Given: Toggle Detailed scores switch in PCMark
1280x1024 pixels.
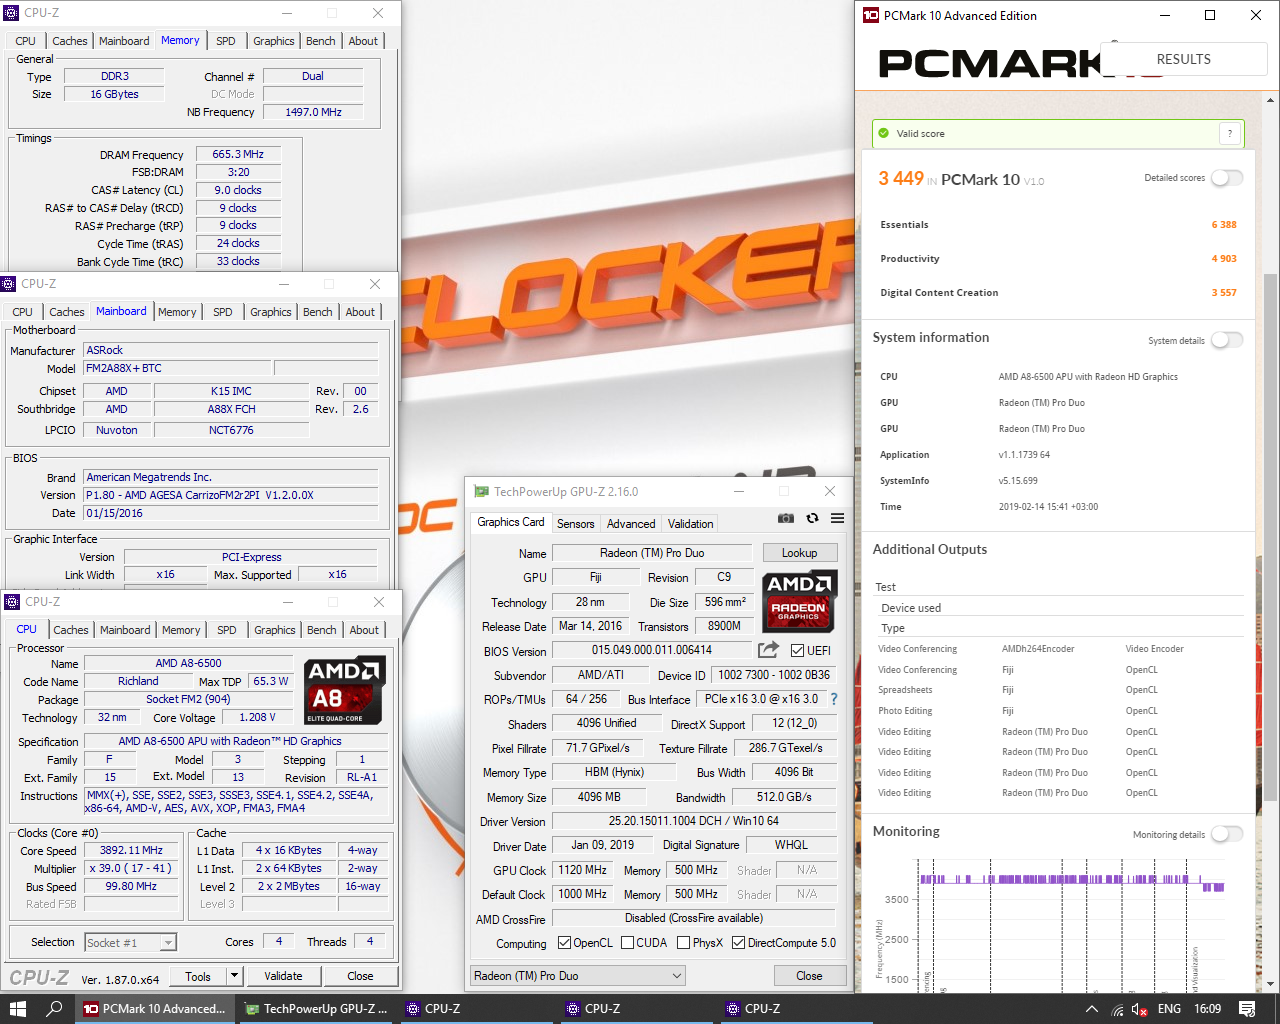Looking at the screenshot, I should [x=1227, y=178].
